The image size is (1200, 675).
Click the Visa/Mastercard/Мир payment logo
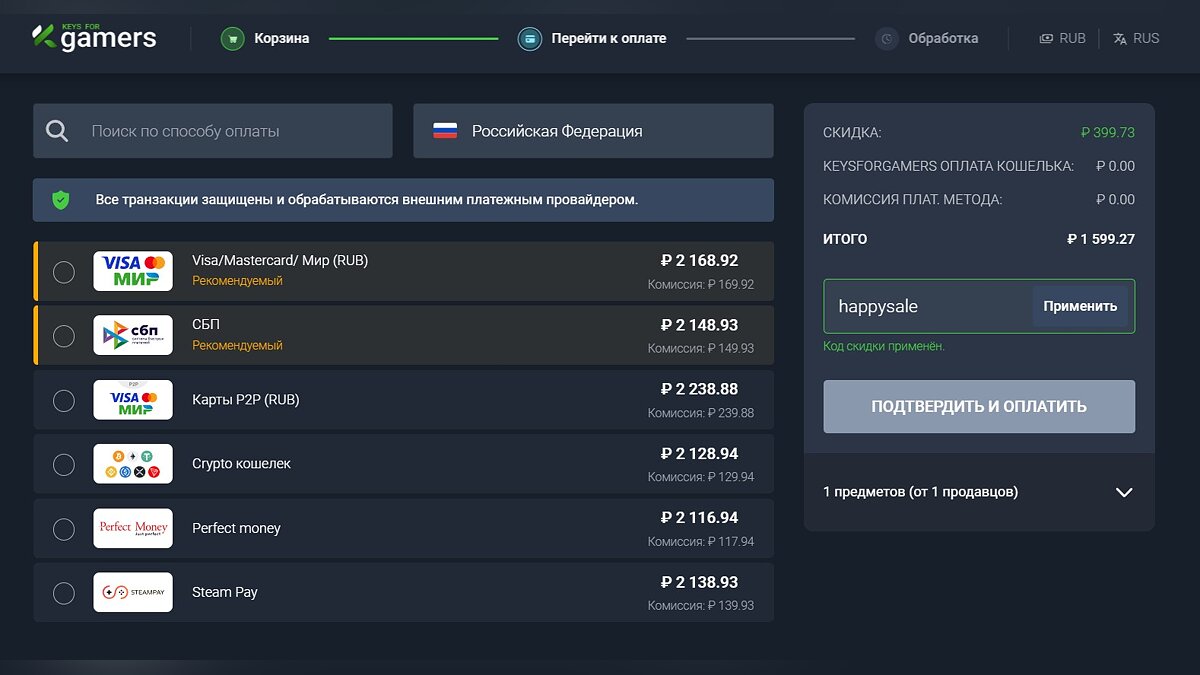point(133,271)
